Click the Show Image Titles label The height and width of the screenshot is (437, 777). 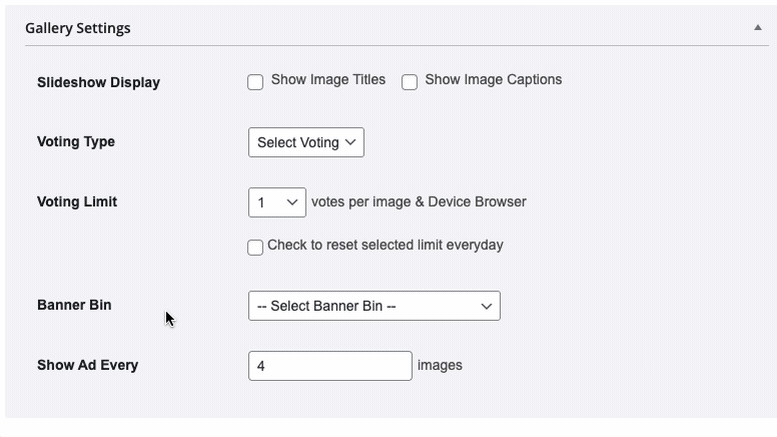pyautogui.click(x=328, y=80)
